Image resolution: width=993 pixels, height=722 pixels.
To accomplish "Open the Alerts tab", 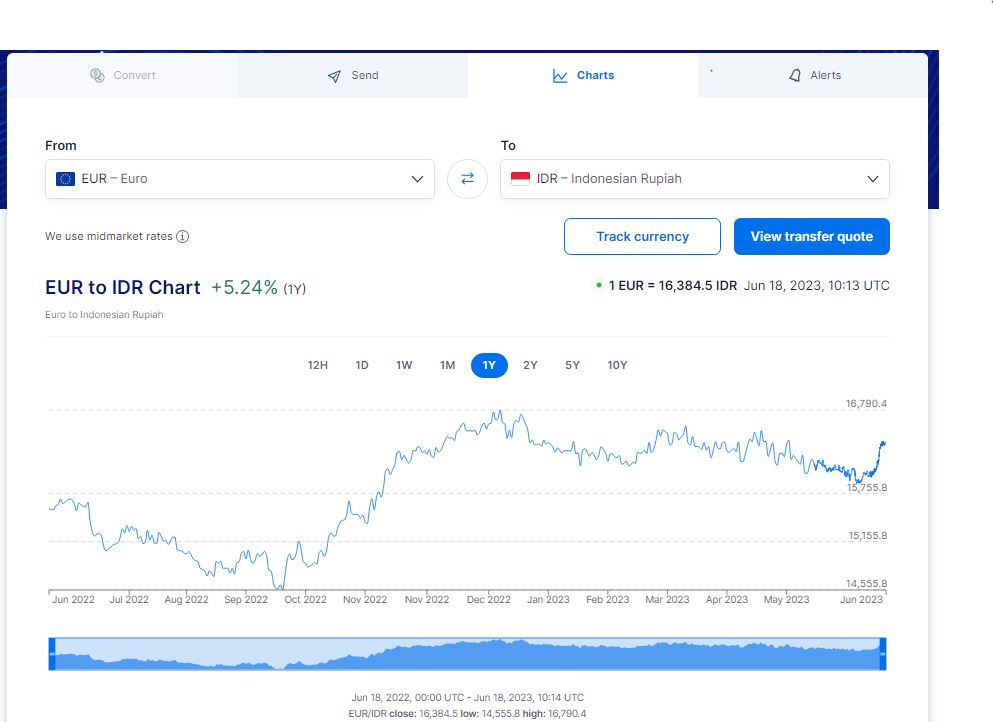I will (813, 76).
